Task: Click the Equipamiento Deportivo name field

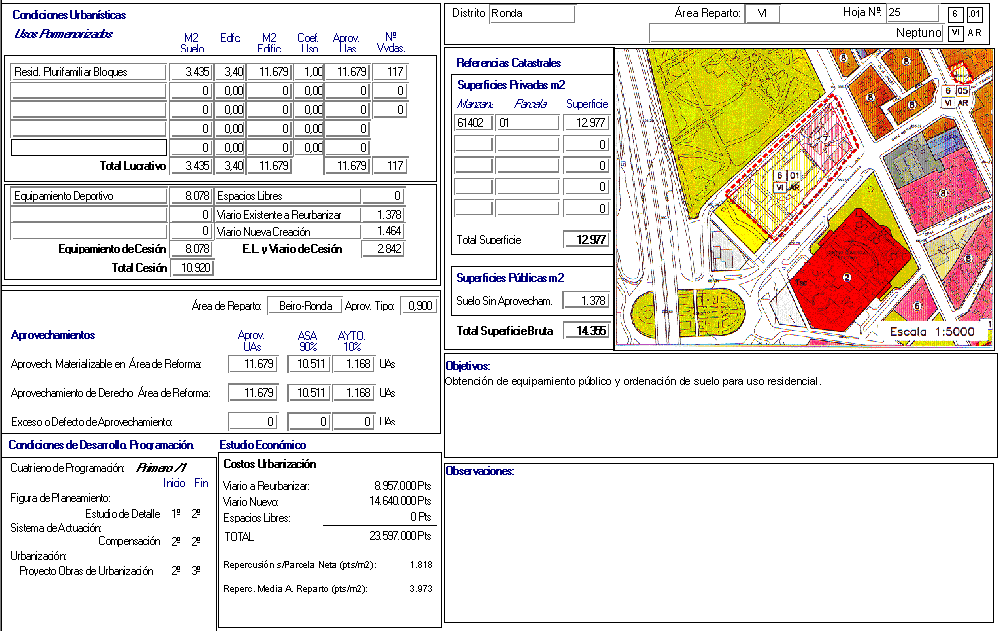Action: pyautogui.click(x=88, y=196)
